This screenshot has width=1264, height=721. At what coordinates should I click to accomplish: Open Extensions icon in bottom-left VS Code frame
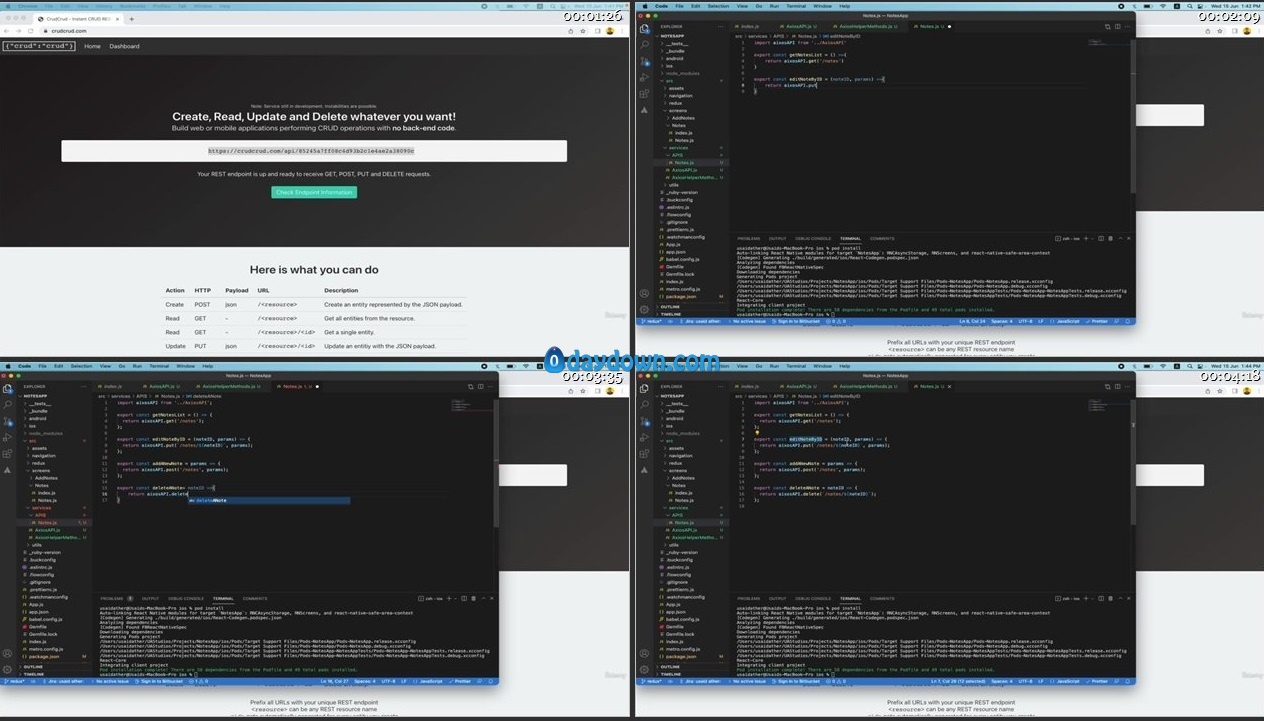tap(8, 453)
